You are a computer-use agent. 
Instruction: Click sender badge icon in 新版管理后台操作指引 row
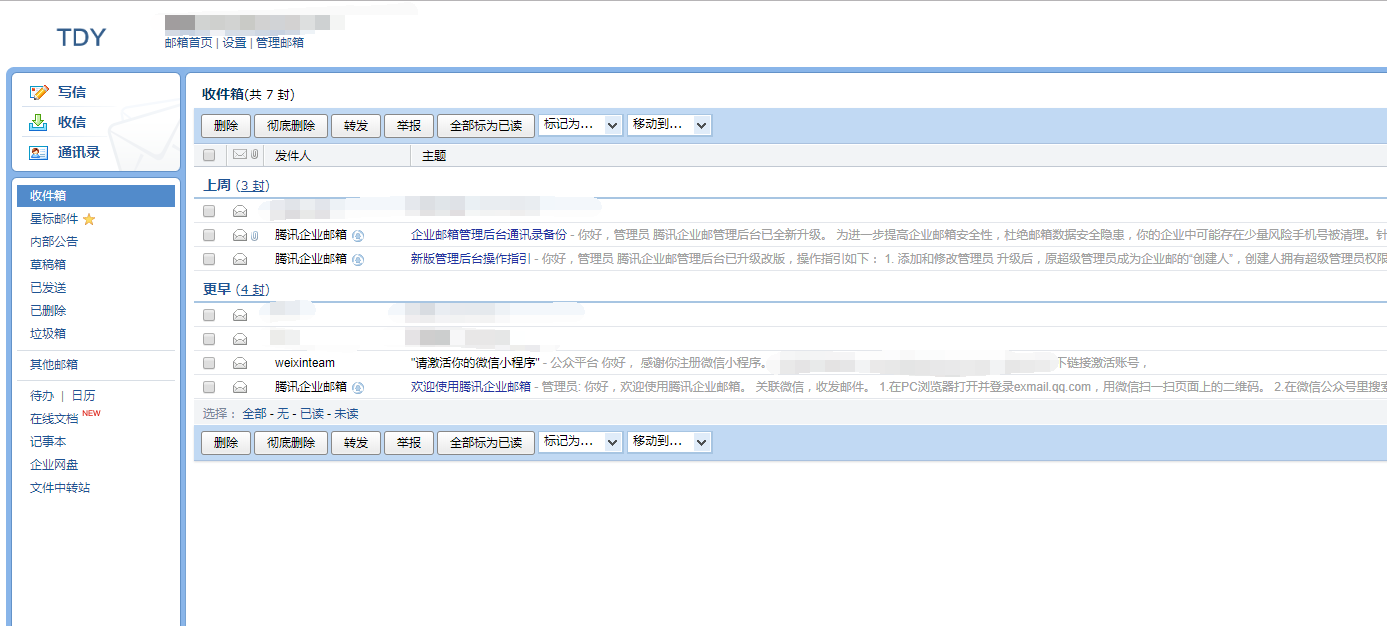358,259
